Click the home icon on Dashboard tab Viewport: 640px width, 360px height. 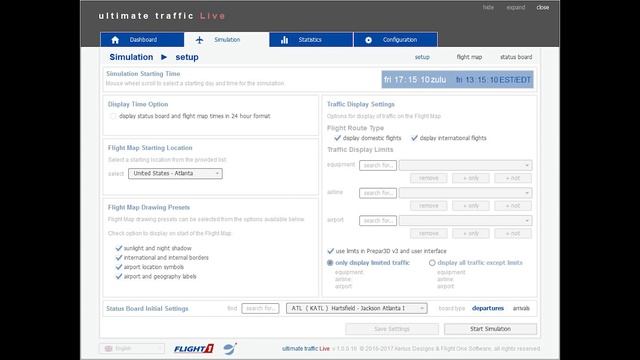tap(115, 40)
